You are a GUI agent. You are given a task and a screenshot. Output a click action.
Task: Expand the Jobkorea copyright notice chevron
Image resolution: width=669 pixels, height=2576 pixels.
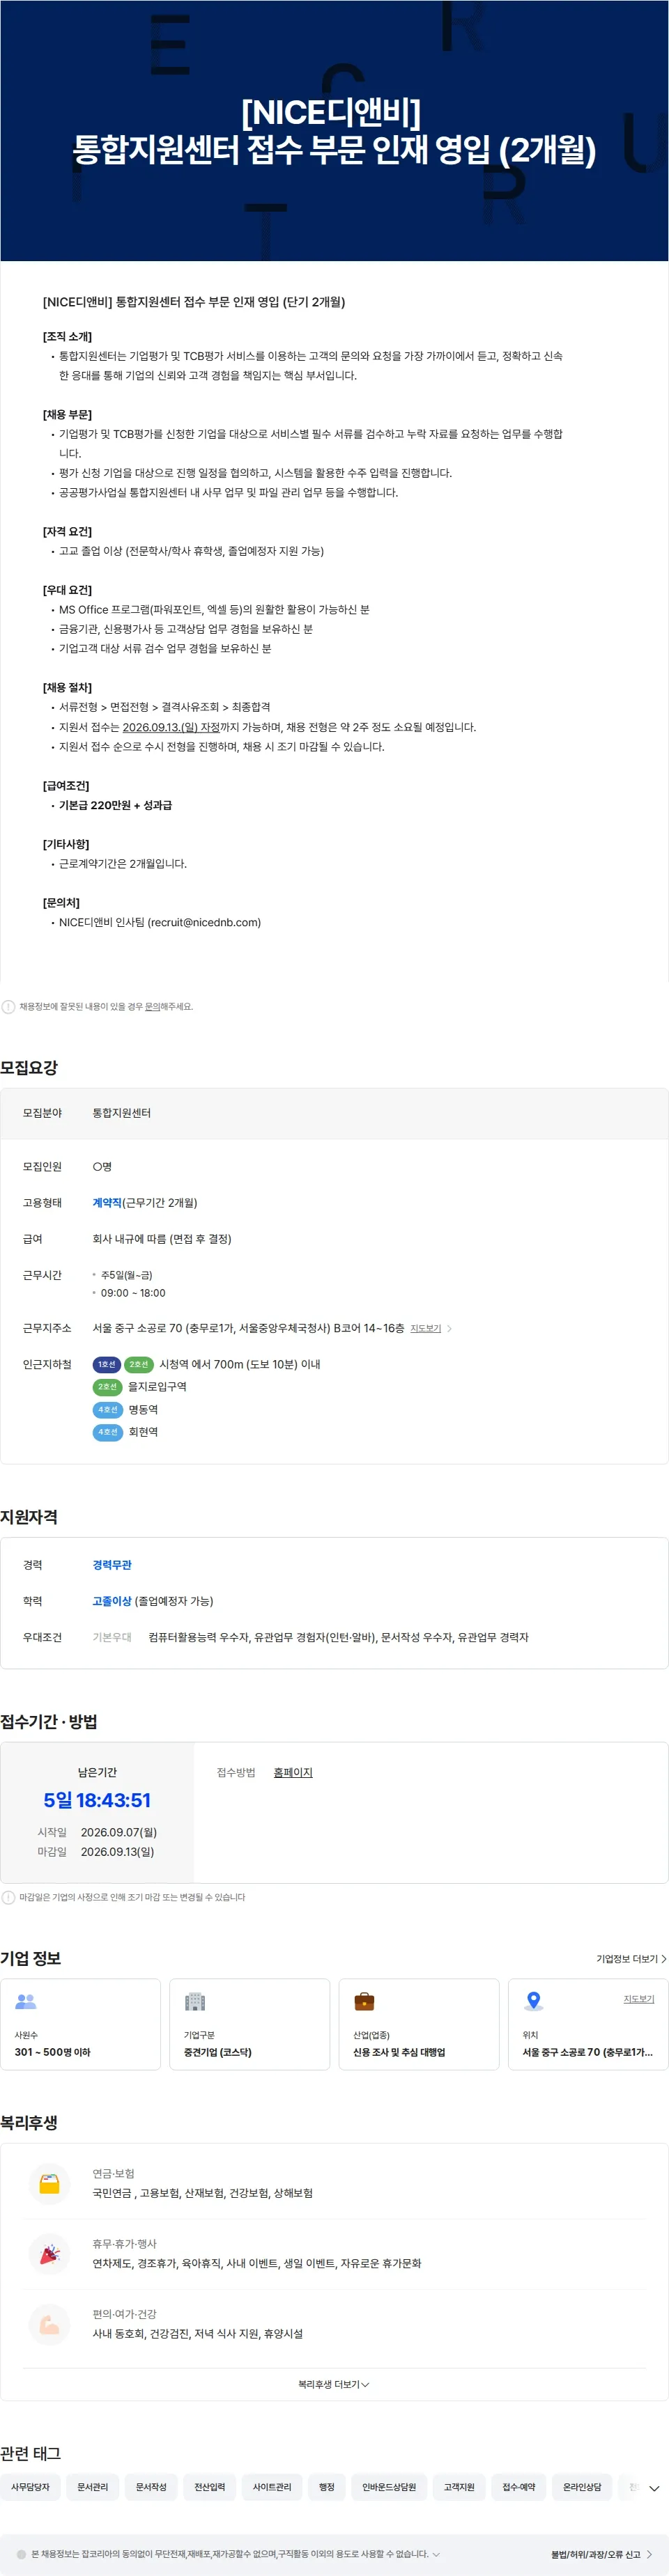pos(436,2554)
